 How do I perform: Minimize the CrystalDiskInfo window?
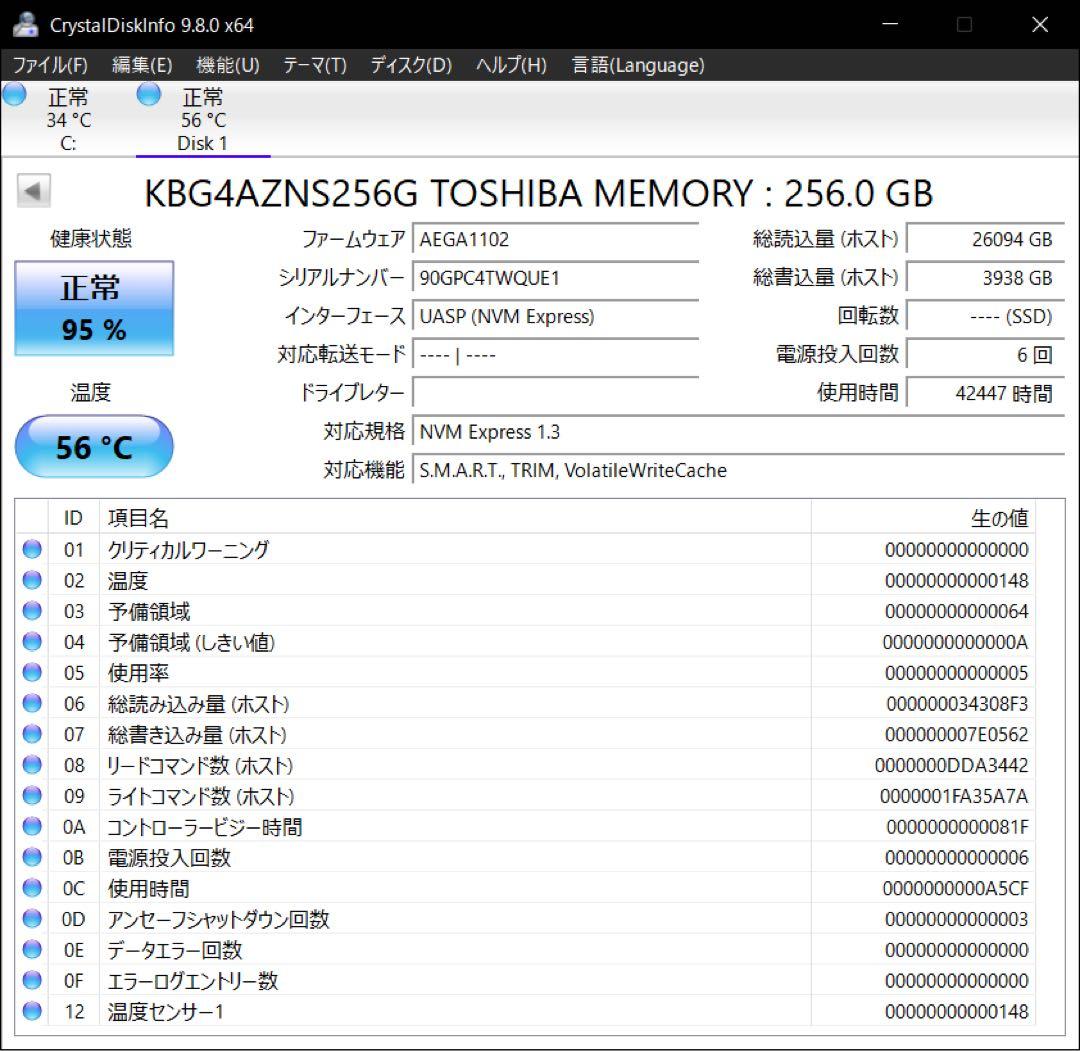[890, 24]
